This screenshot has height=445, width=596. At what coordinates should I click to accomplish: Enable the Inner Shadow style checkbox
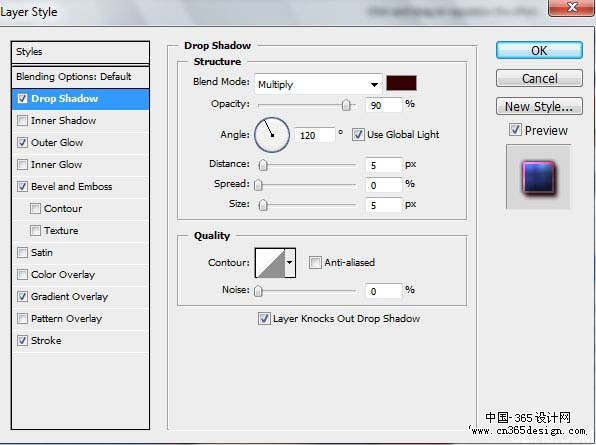point(22,120)
